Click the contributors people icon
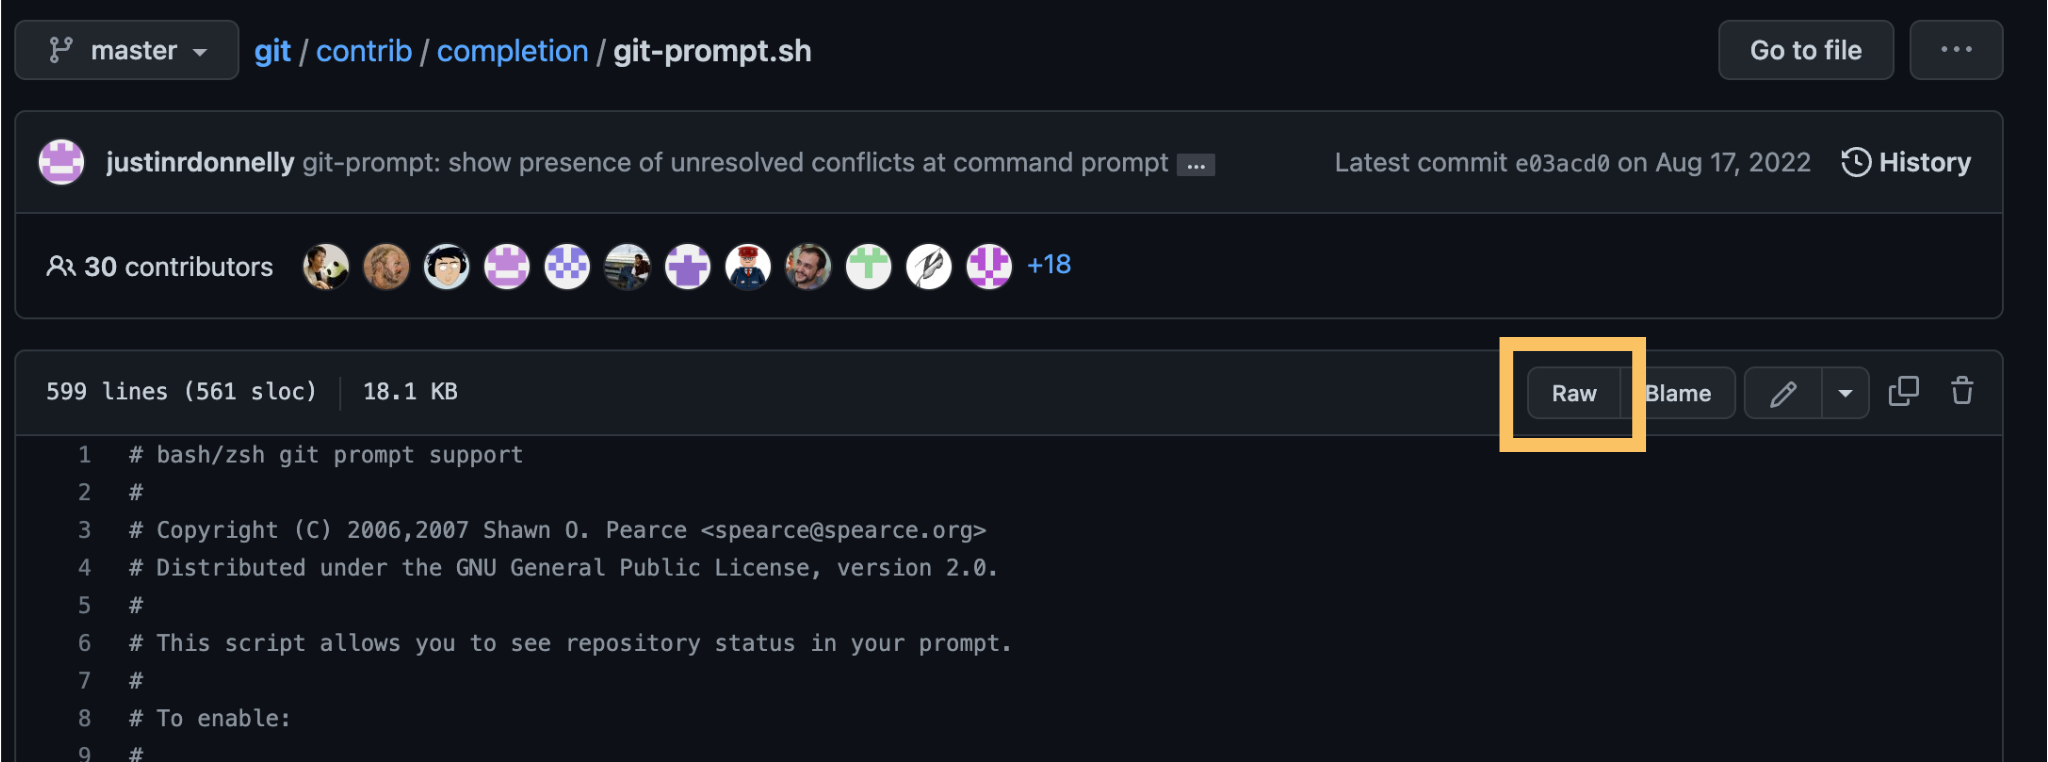The image size is (2048, 762). click(x=62, y=266)
